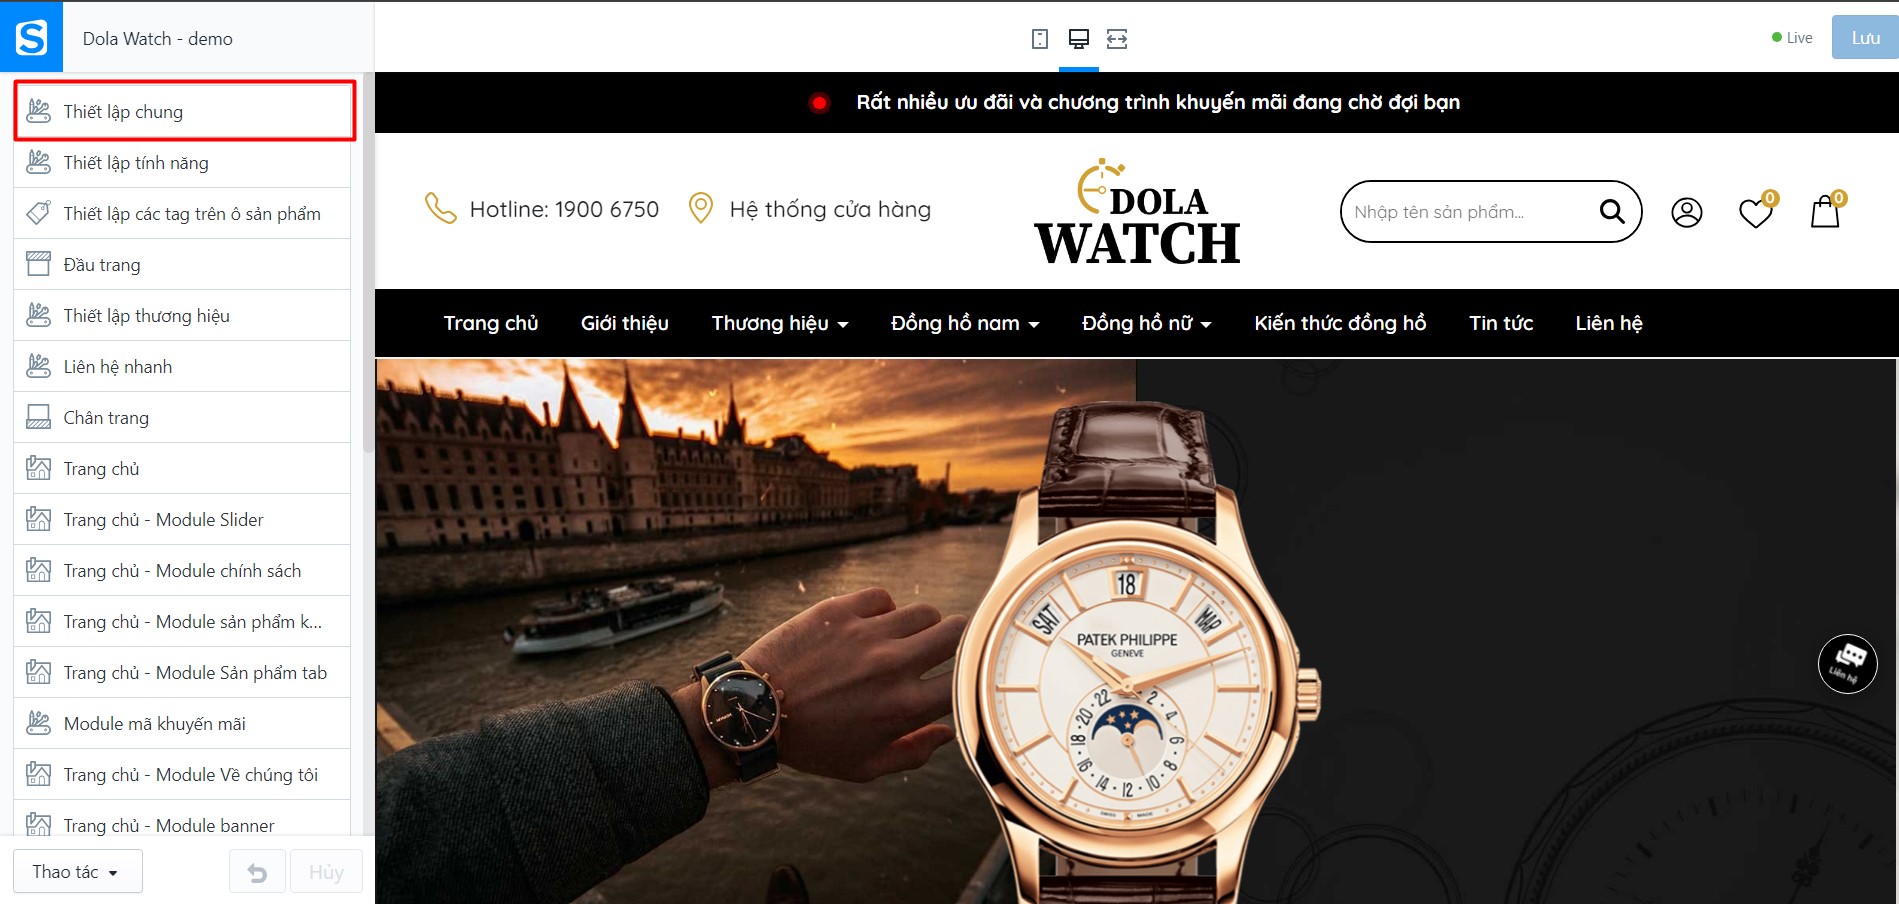Screen dimensions: 1899x904
Task: Click icon beside Trang chủ - Module Slider
Action: 38,519
